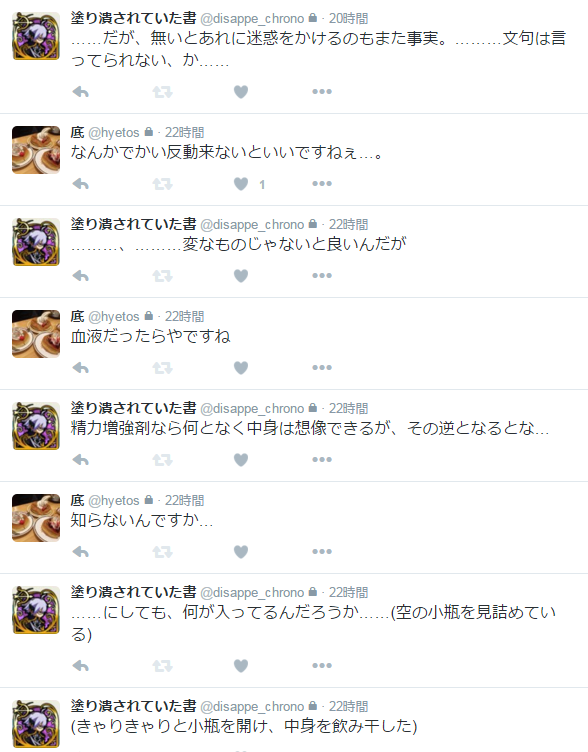Like the tweet showing 1 like
This screenshot has width=588, height=752.
(x=241, y=184)
